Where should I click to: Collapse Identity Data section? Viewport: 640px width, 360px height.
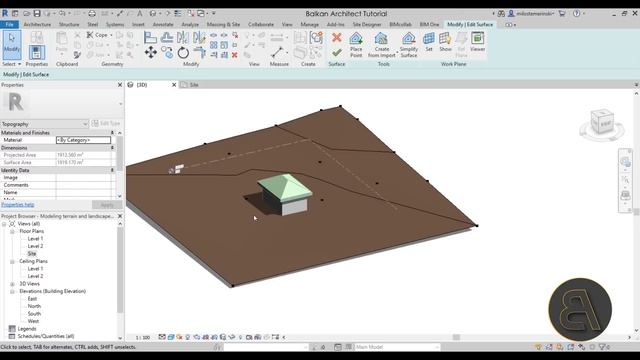[x=112, y=170]
